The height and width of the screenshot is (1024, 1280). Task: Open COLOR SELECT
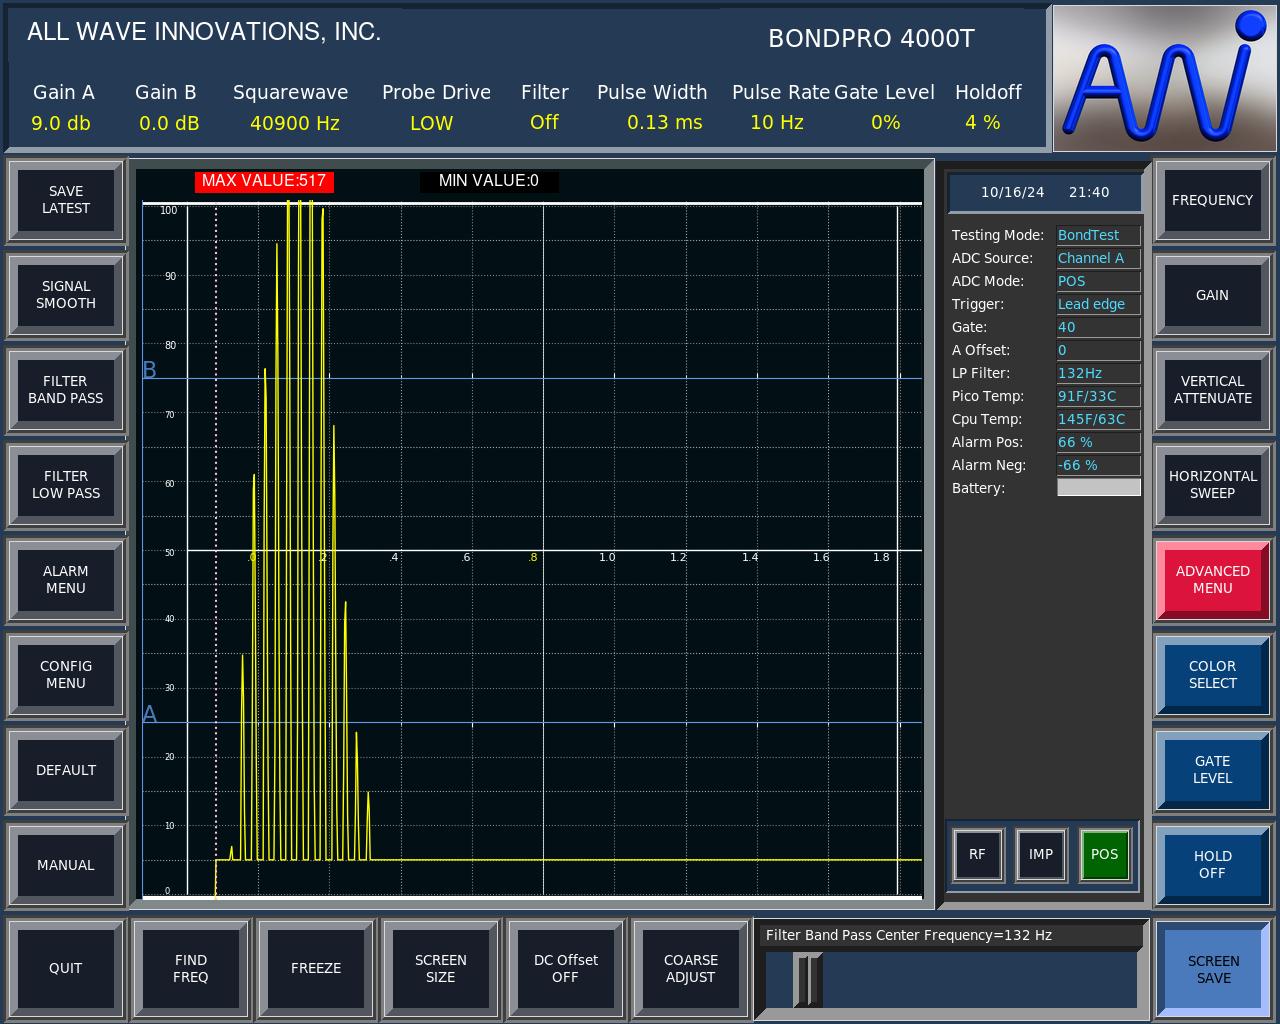tap(1213, 675)
